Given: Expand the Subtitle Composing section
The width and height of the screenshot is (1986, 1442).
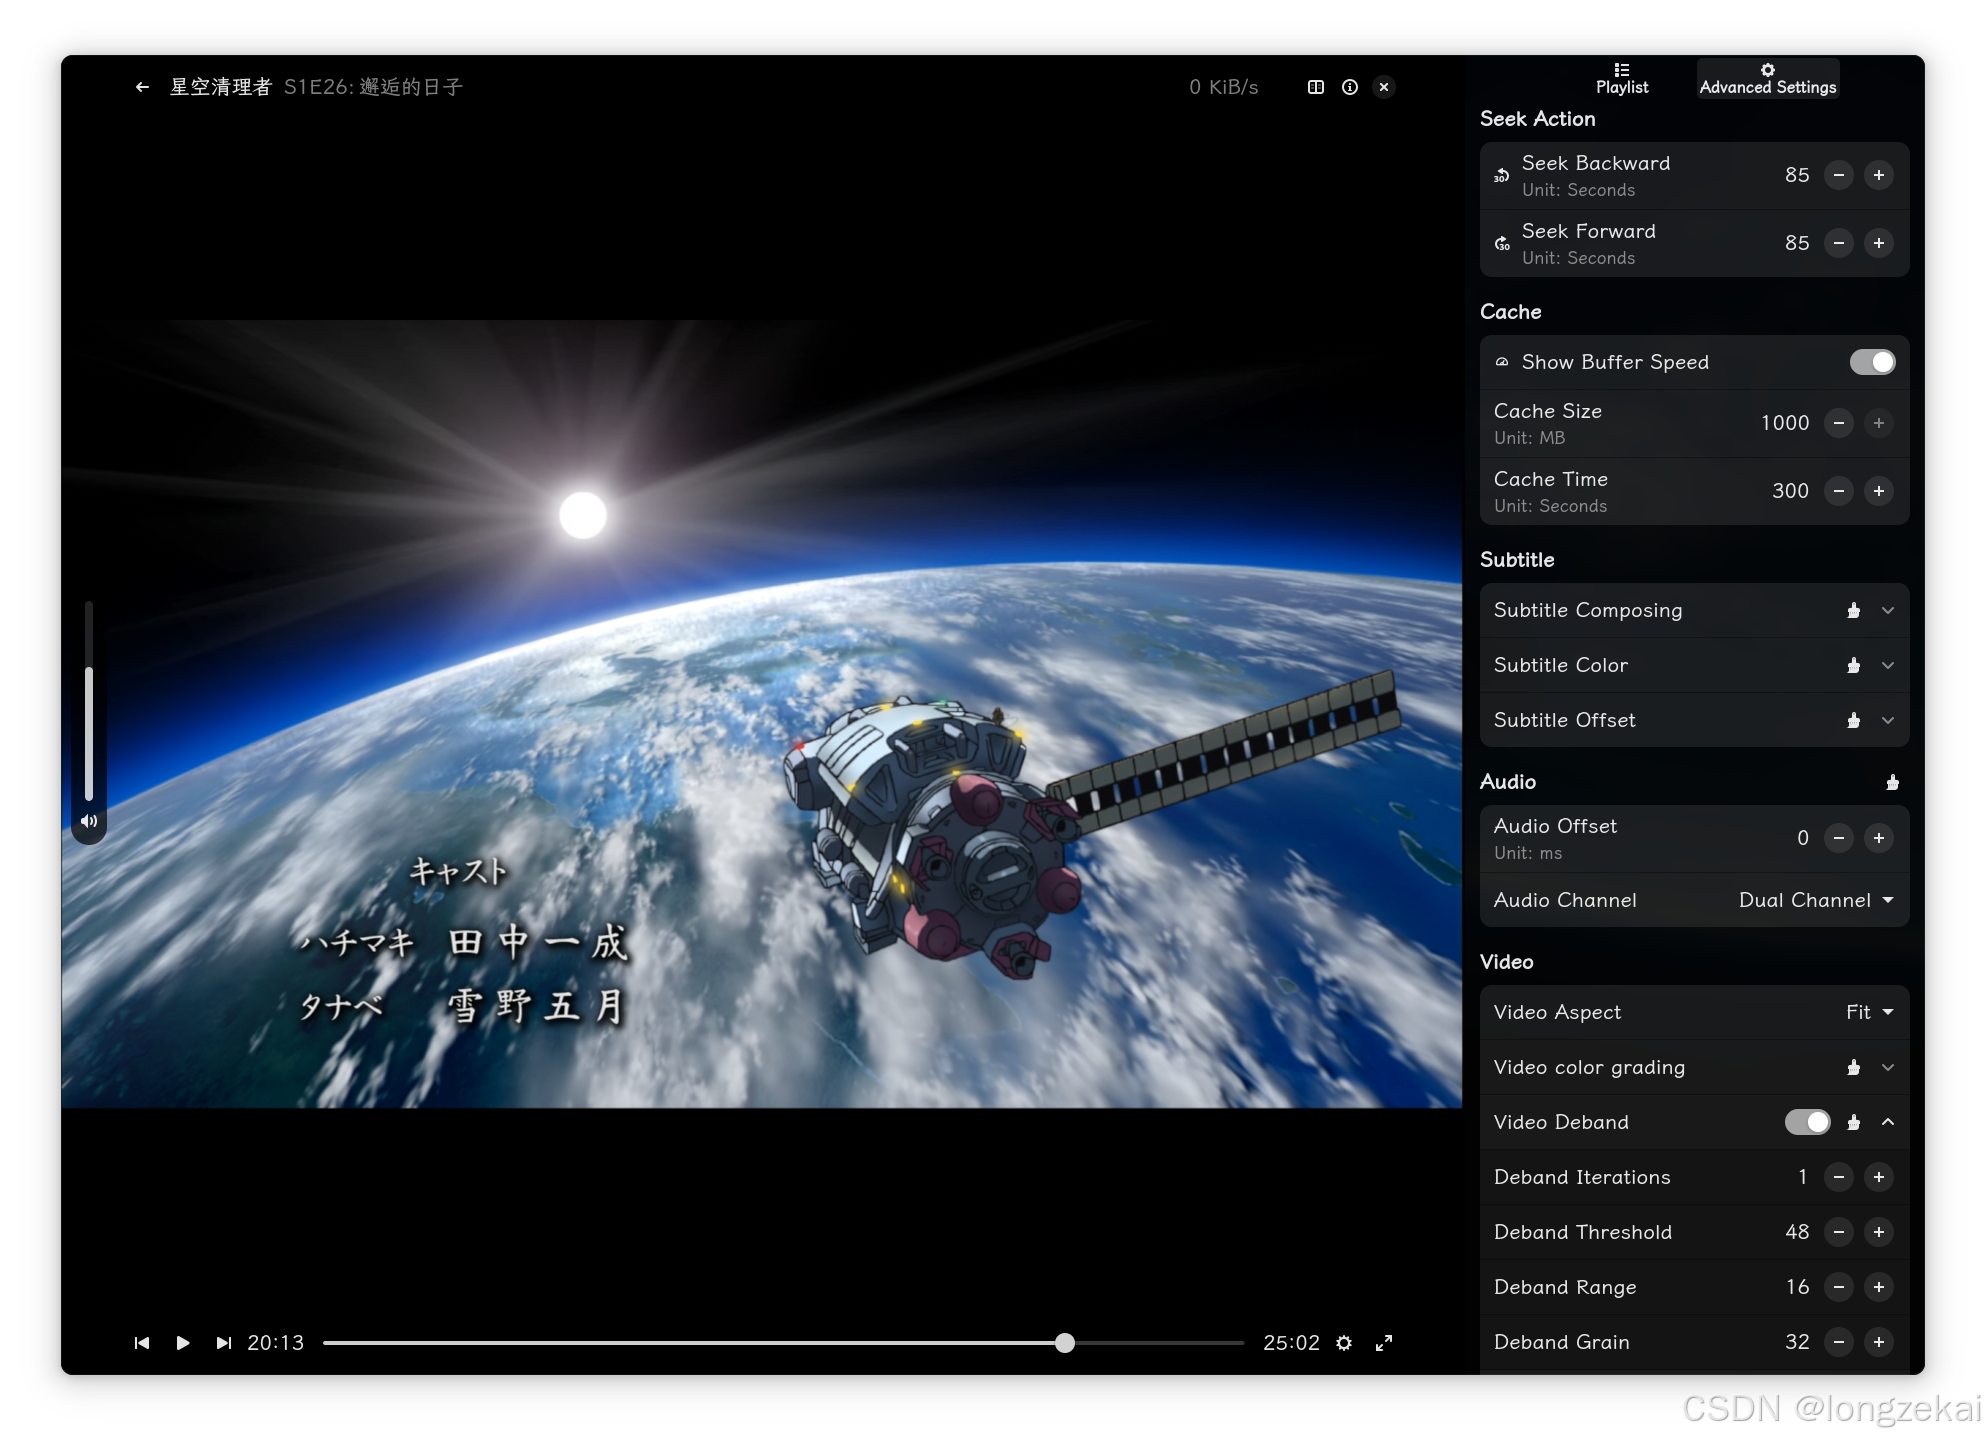Looking at the screenshot, I should point(1887,610).
